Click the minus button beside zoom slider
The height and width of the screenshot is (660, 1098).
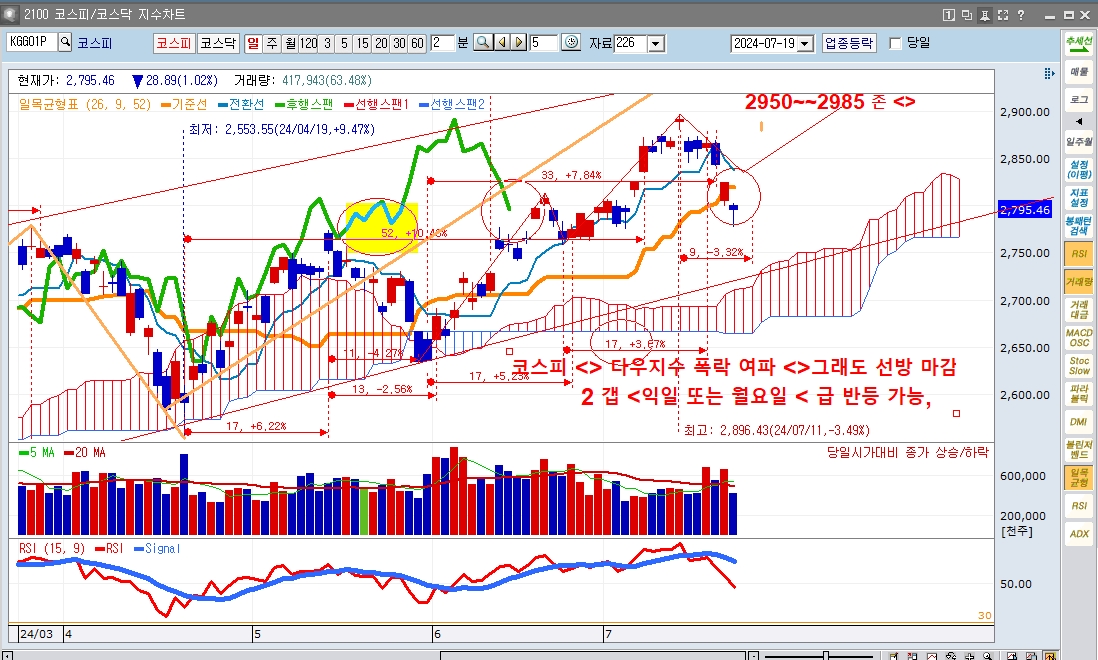point(753,656)
